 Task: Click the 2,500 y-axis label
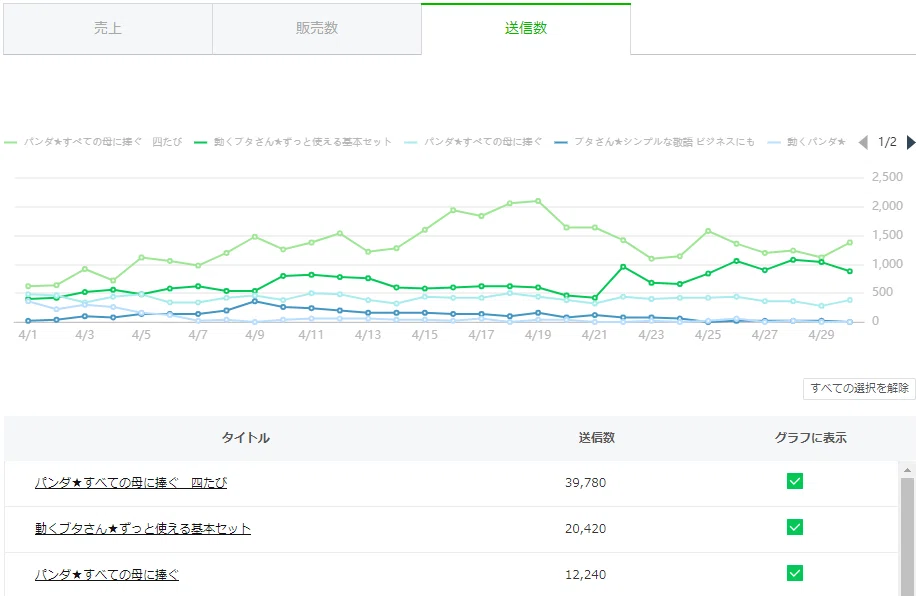point(887,177)
